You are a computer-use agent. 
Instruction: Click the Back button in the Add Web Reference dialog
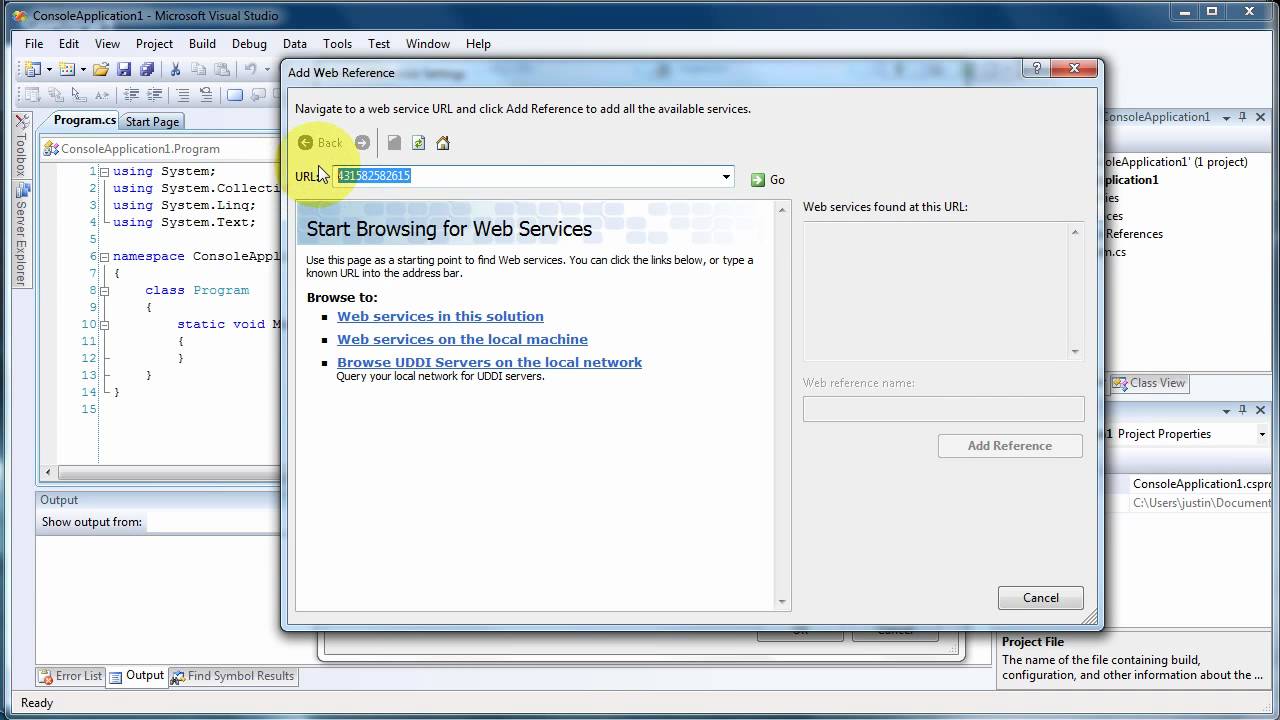point(320,143)
